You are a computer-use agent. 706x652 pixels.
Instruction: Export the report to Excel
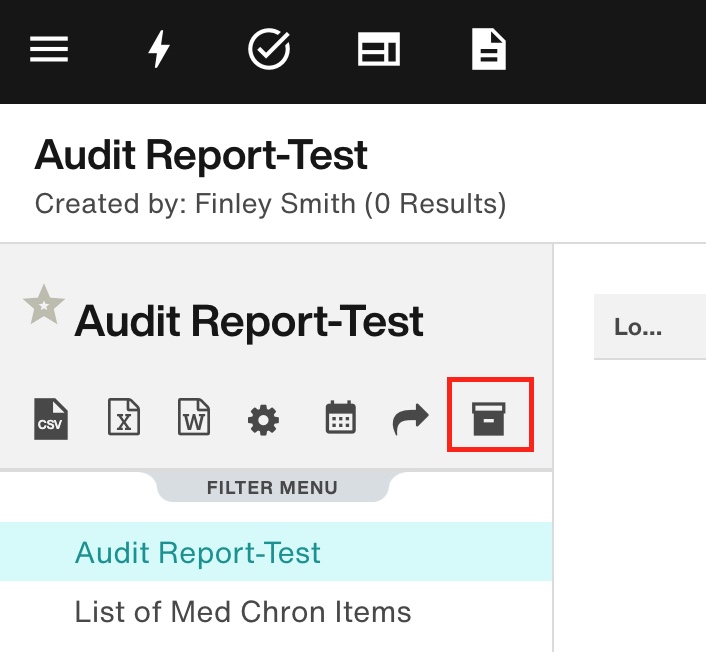pyautogui.click(x=124, y=417)
